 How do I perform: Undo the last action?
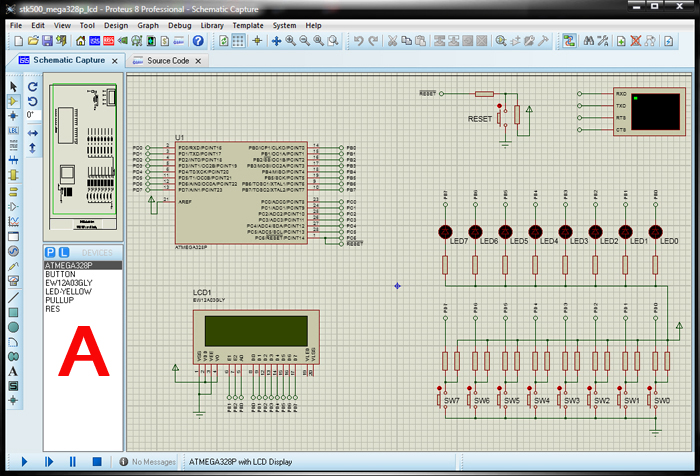point(358,41)
